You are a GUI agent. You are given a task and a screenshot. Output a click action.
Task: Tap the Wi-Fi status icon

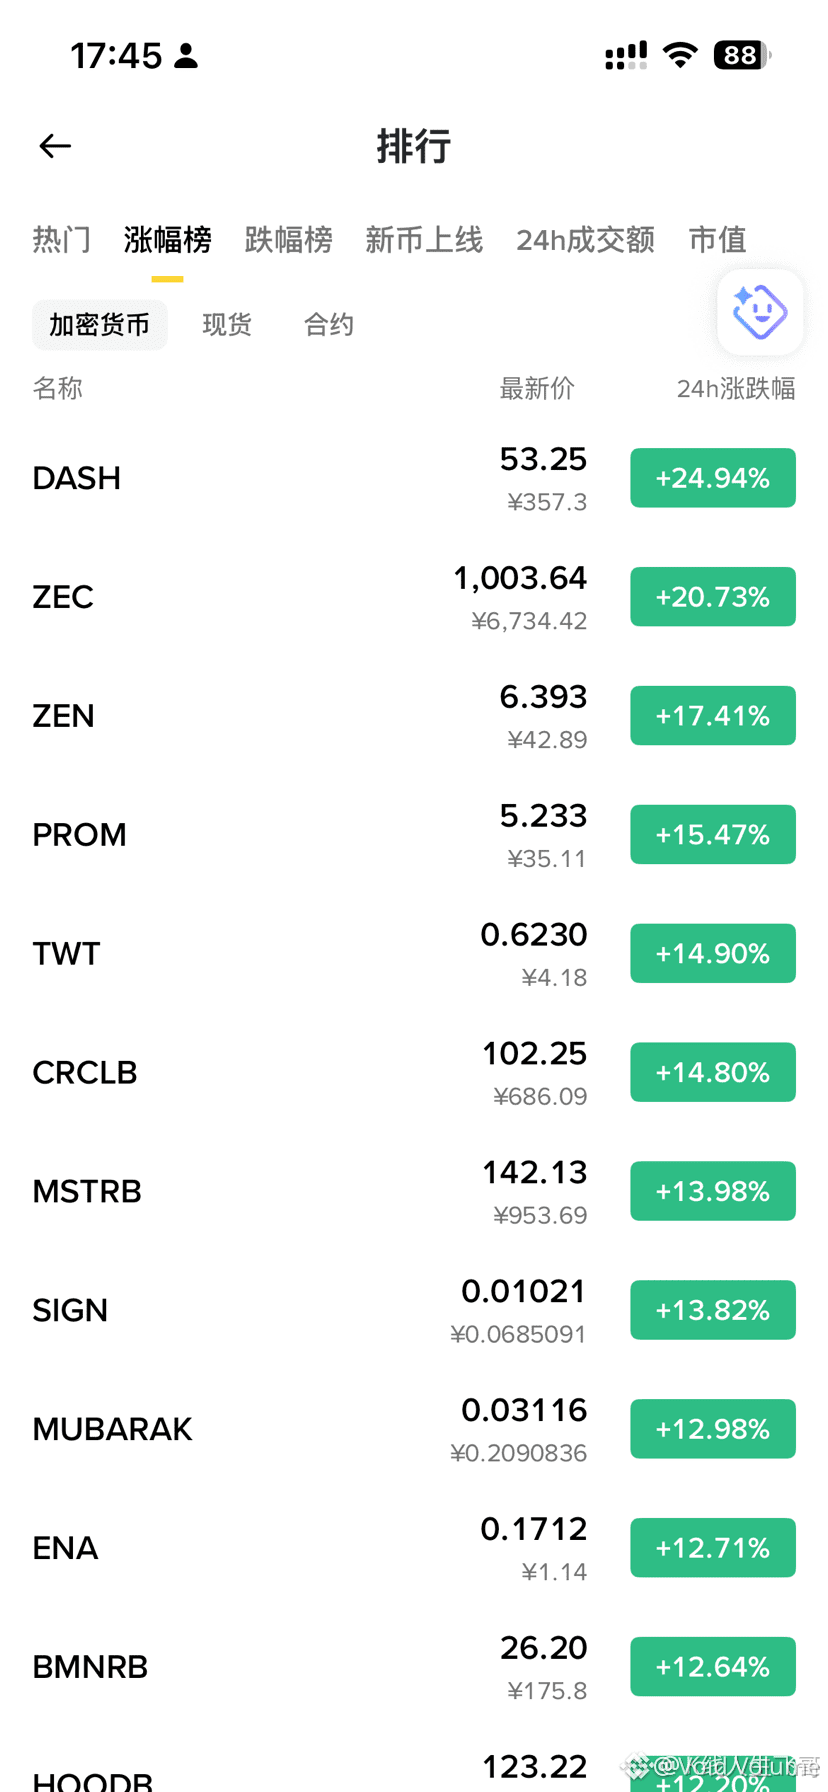tap(680, 55)
